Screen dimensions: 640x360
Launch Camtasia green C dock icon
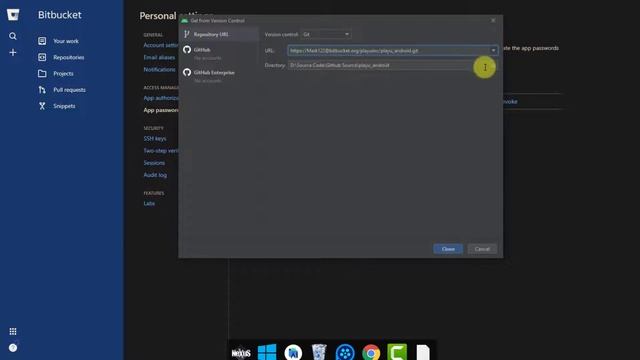tap(397, 352)
